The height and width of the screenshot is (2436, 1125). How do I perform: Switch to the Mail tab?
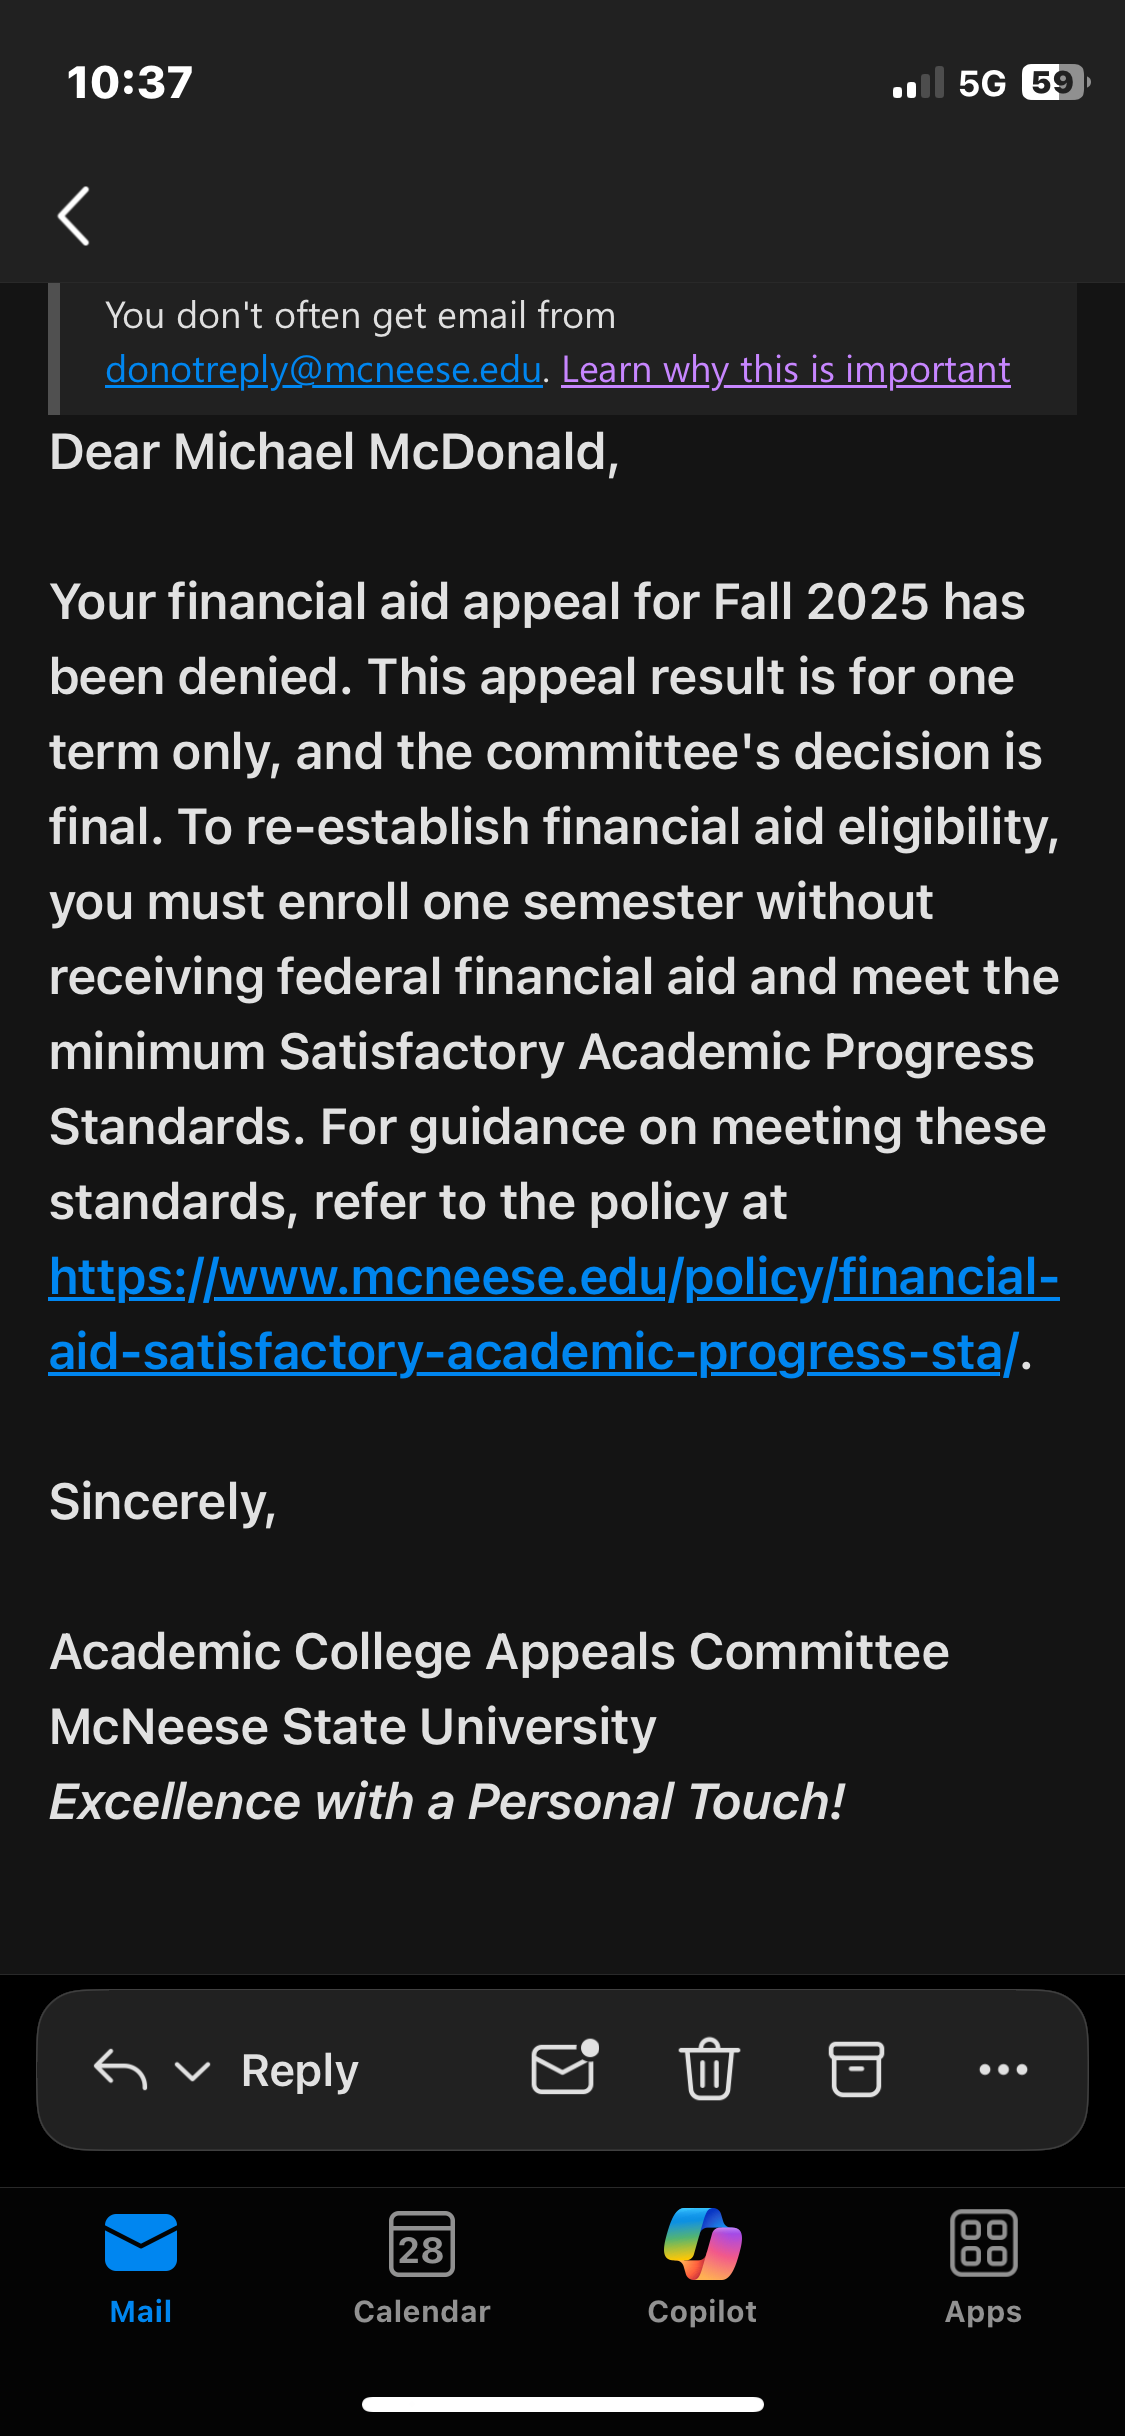[141, 2267]
